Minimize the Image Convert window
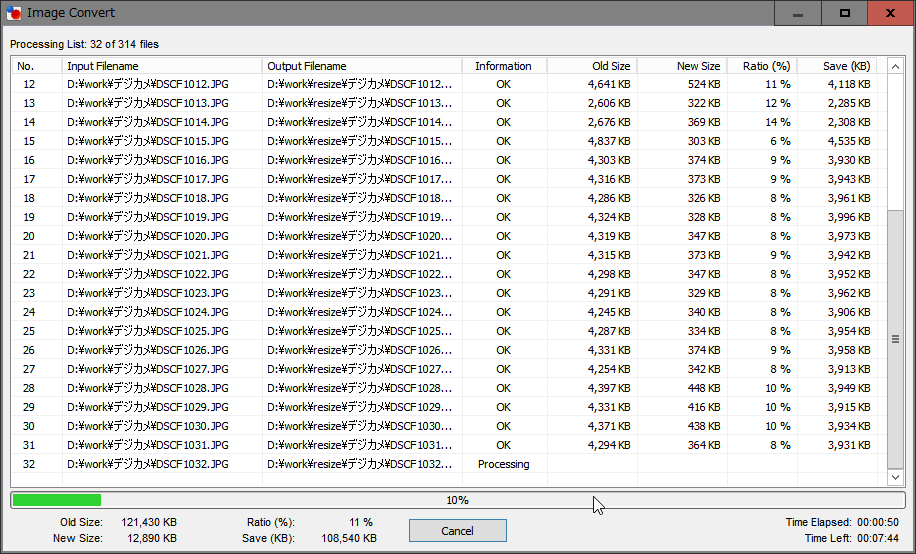 point(798,14)
